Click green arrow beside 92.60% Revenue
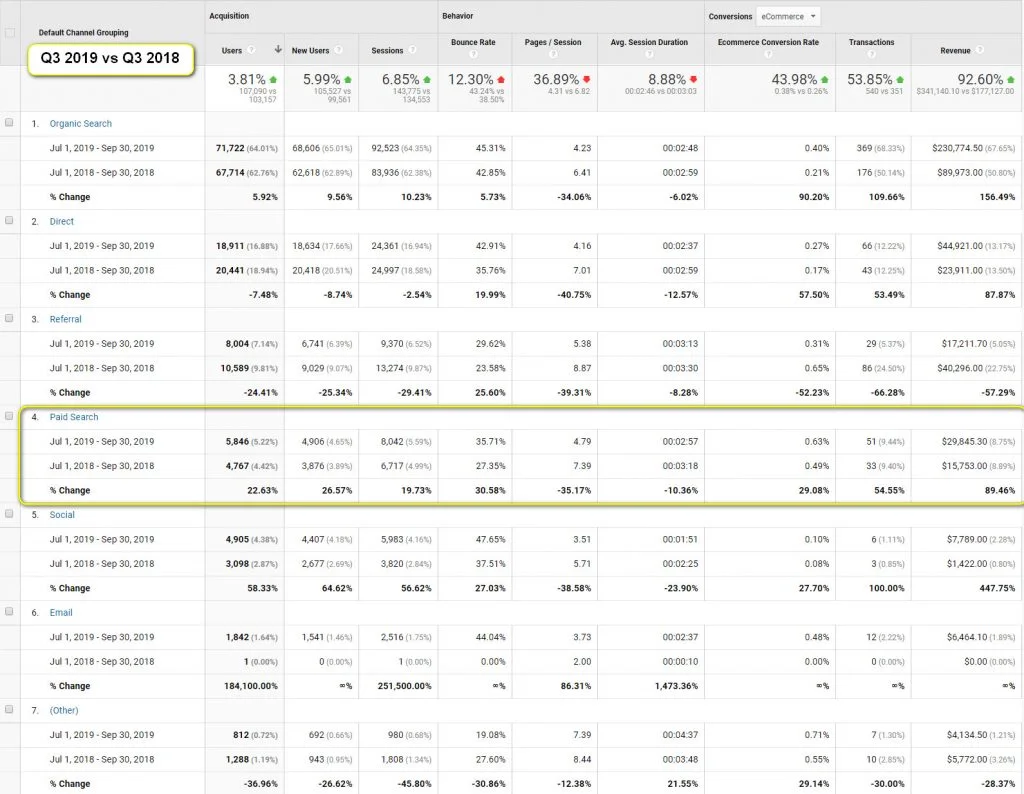This screenshot has height=794, width=1024. pos(1011,80)
